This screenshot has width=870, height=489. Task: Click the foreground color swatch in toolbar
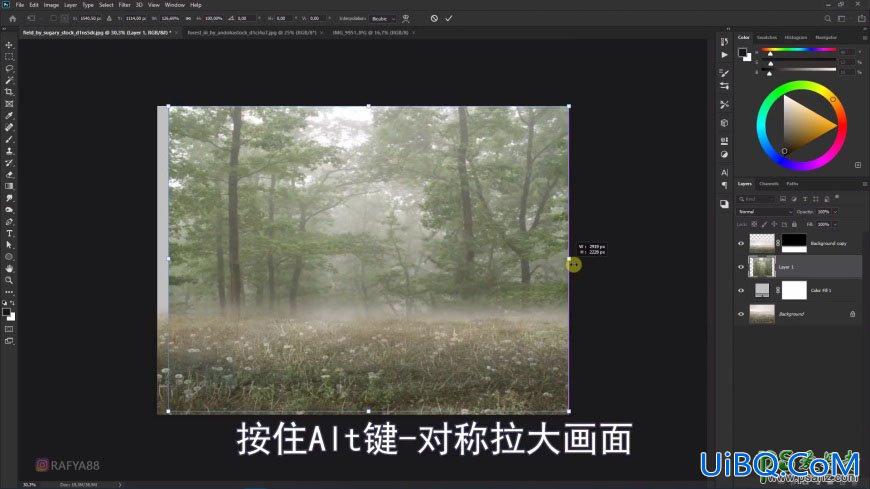pyautogui.click(x=6, y=312)
